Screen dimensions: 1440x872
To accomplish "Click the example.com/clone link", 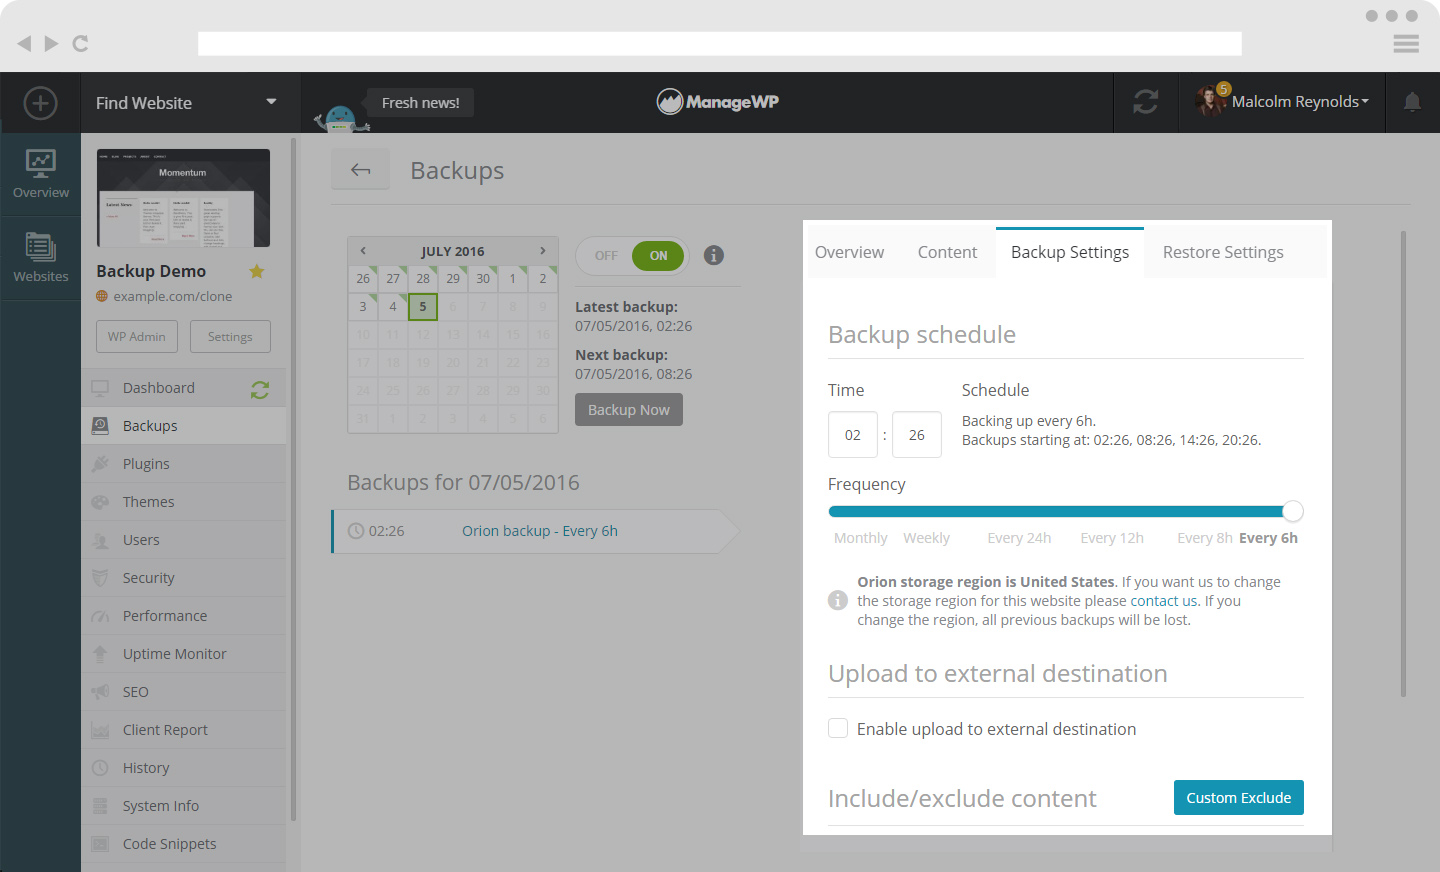I will [172, 296].
